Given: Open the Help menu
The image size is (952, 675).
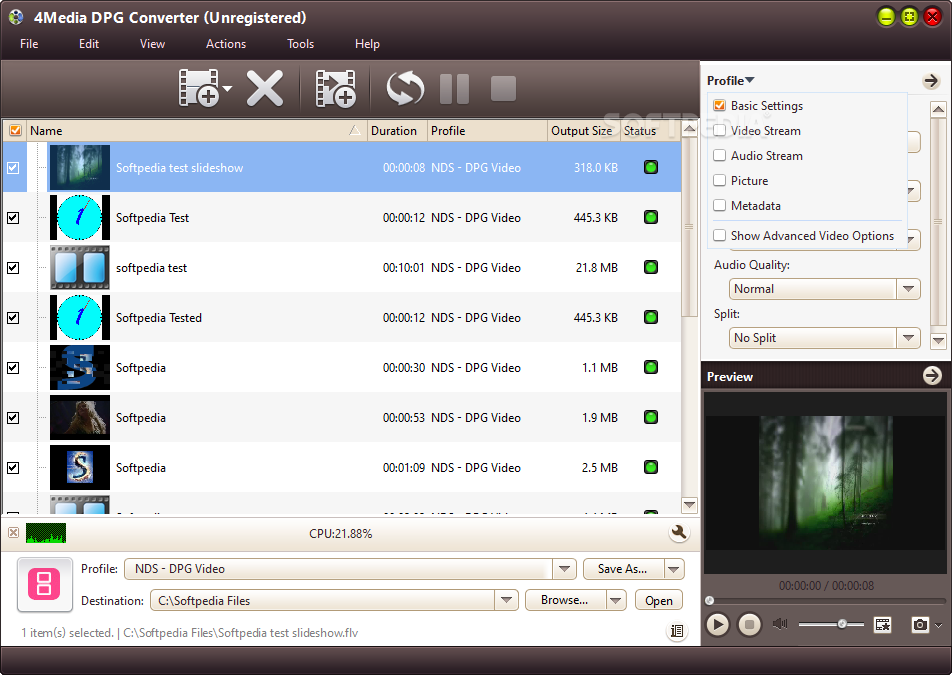Looking at the screenshot, I should [x=367, y=44].
